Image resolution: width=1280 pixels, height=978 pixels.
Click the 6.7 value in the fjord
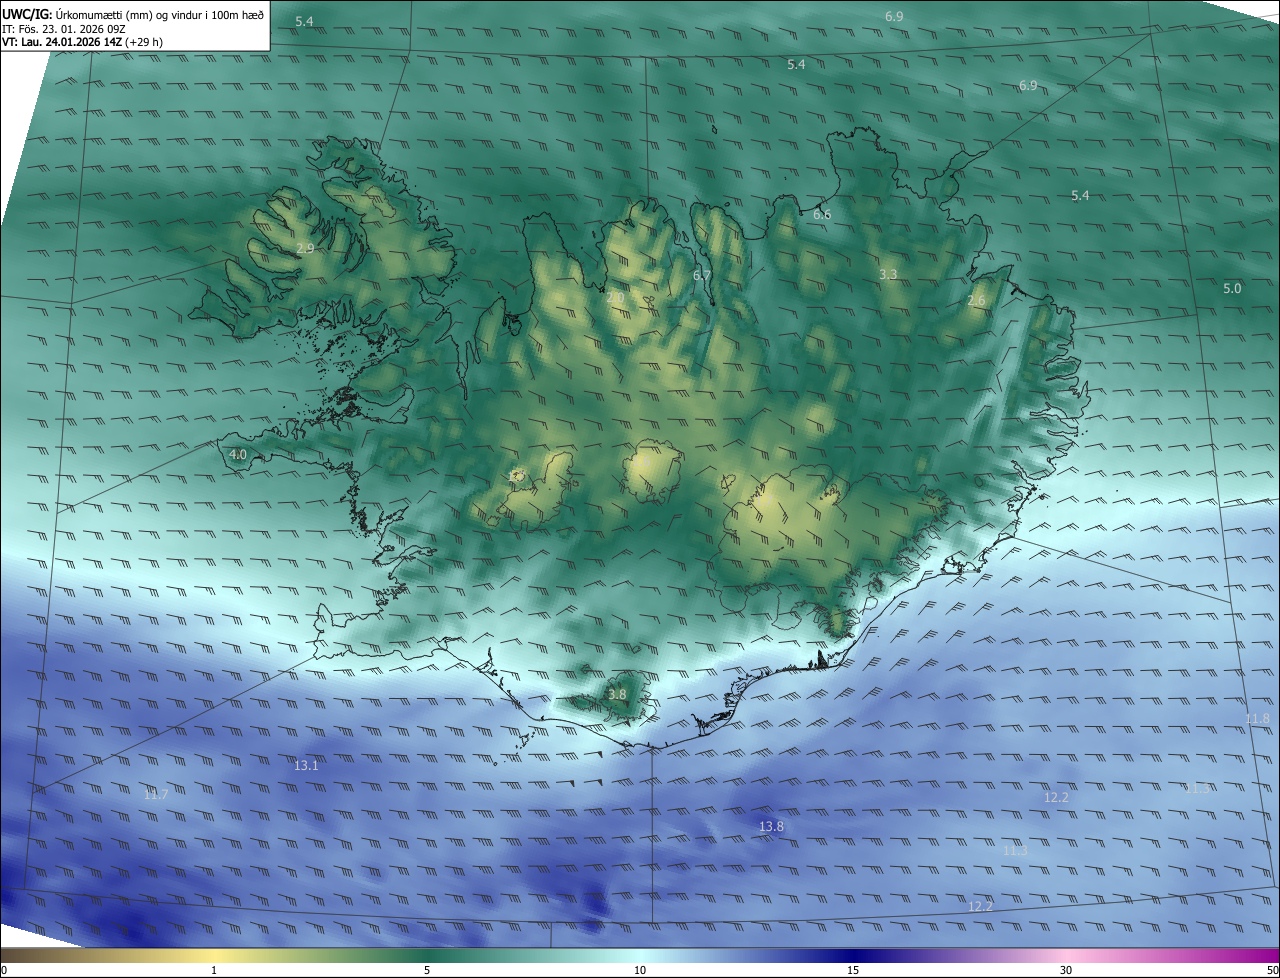[702, 275]
